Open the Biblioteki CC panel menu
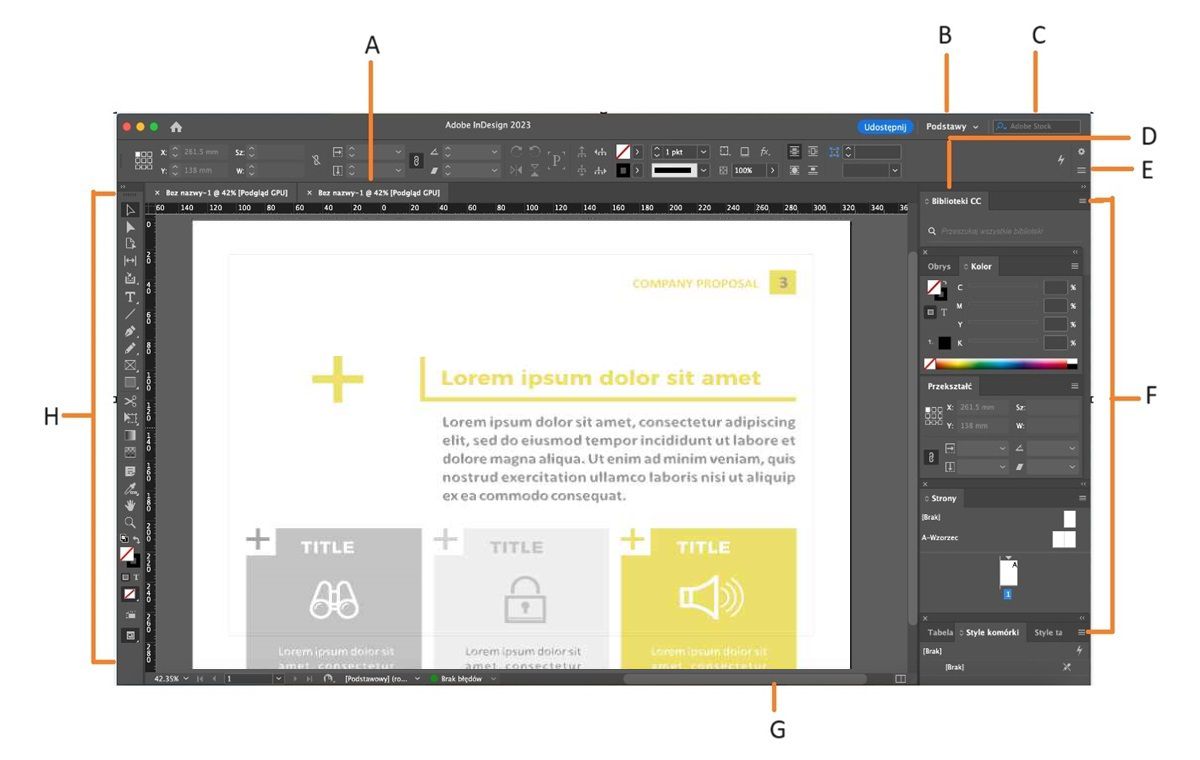Viewport: 1200px width, 760px height. click(x=1082, y=201)
